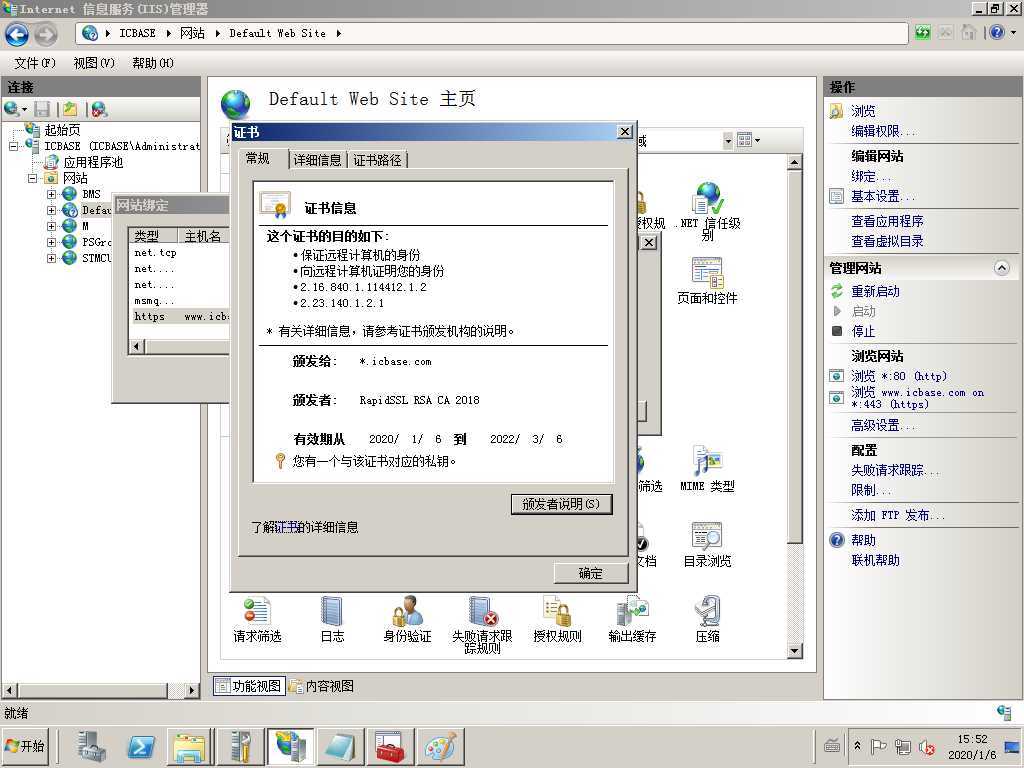The image size is (1024, 768).
Task: Select the net.tcp binding row
Action: tap(181, 252)
